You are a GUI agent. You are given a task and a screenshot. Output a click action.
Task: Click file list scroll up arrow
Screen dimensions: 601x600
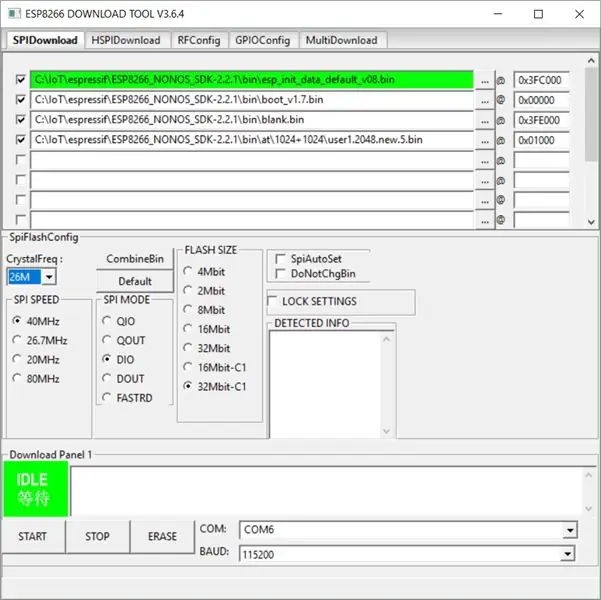coord(591,61)
